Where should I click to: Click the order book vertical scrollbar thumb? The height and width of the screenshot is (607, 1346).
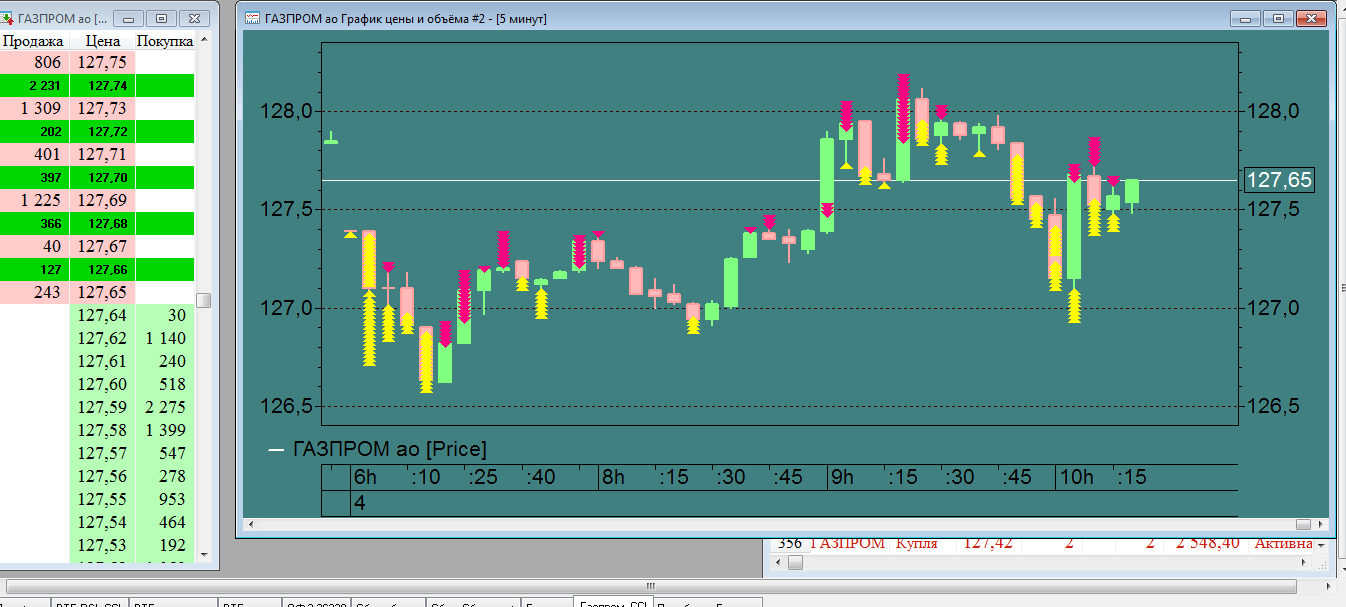click(204, 300)
